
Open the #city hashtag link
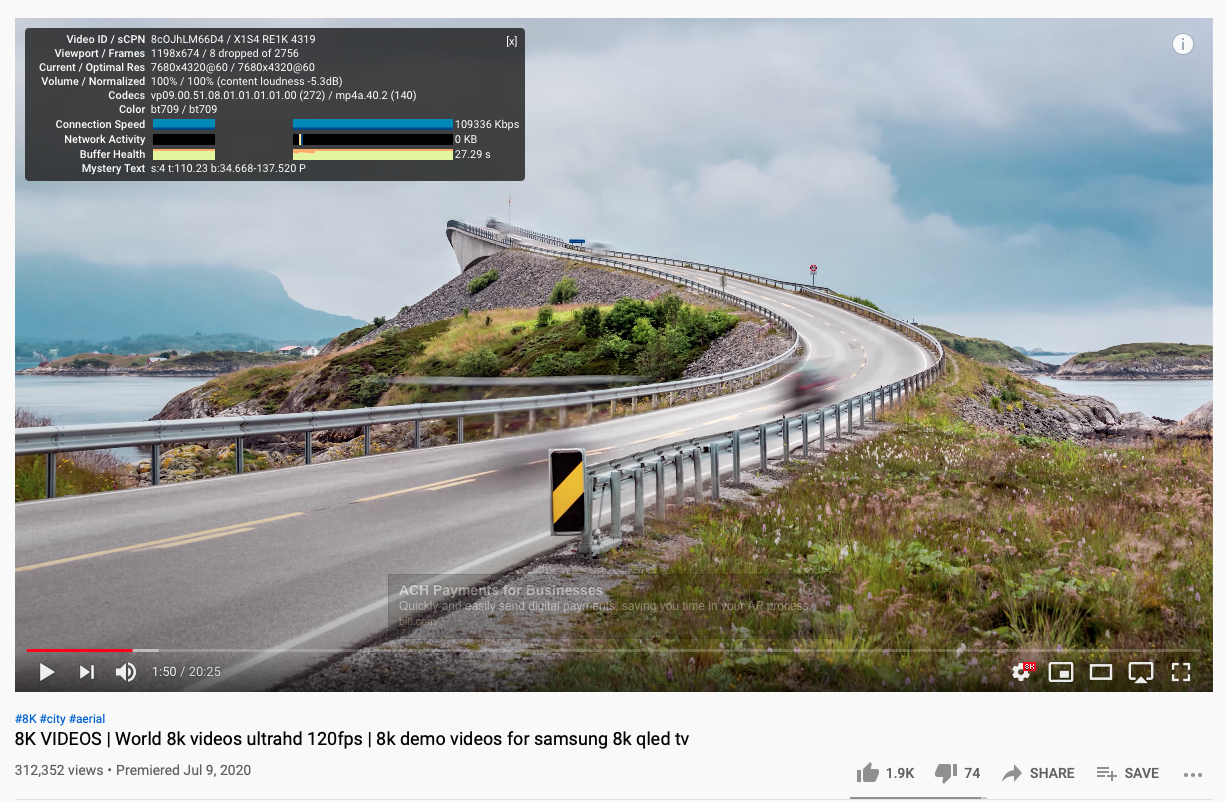tap(53, 719)
